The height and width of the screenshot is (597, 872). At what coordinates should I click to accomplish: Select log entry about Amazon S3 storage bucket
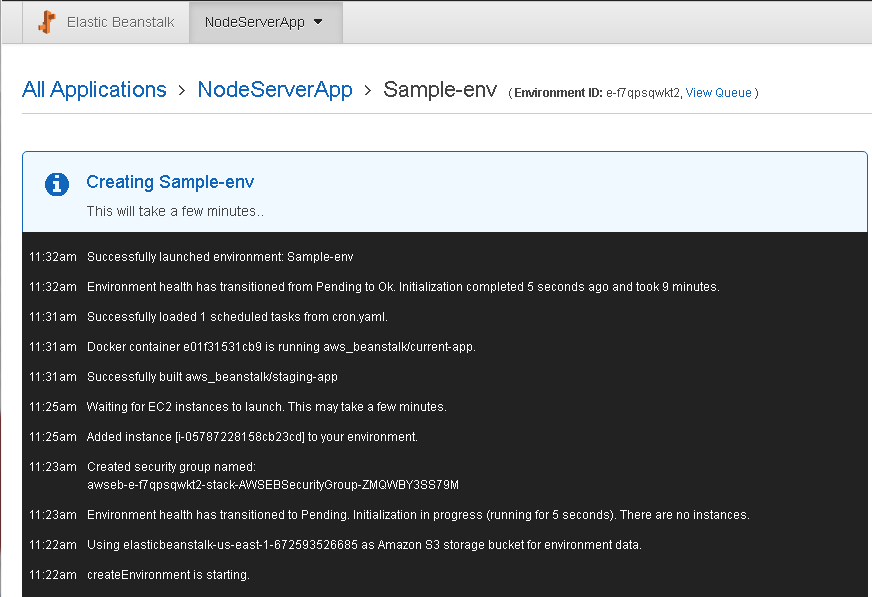pos(364,545)
